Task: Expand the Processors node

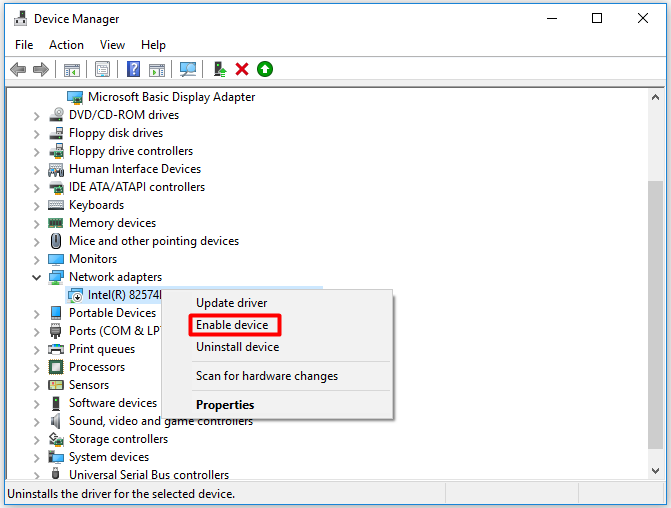Action: tap(37, 368)
